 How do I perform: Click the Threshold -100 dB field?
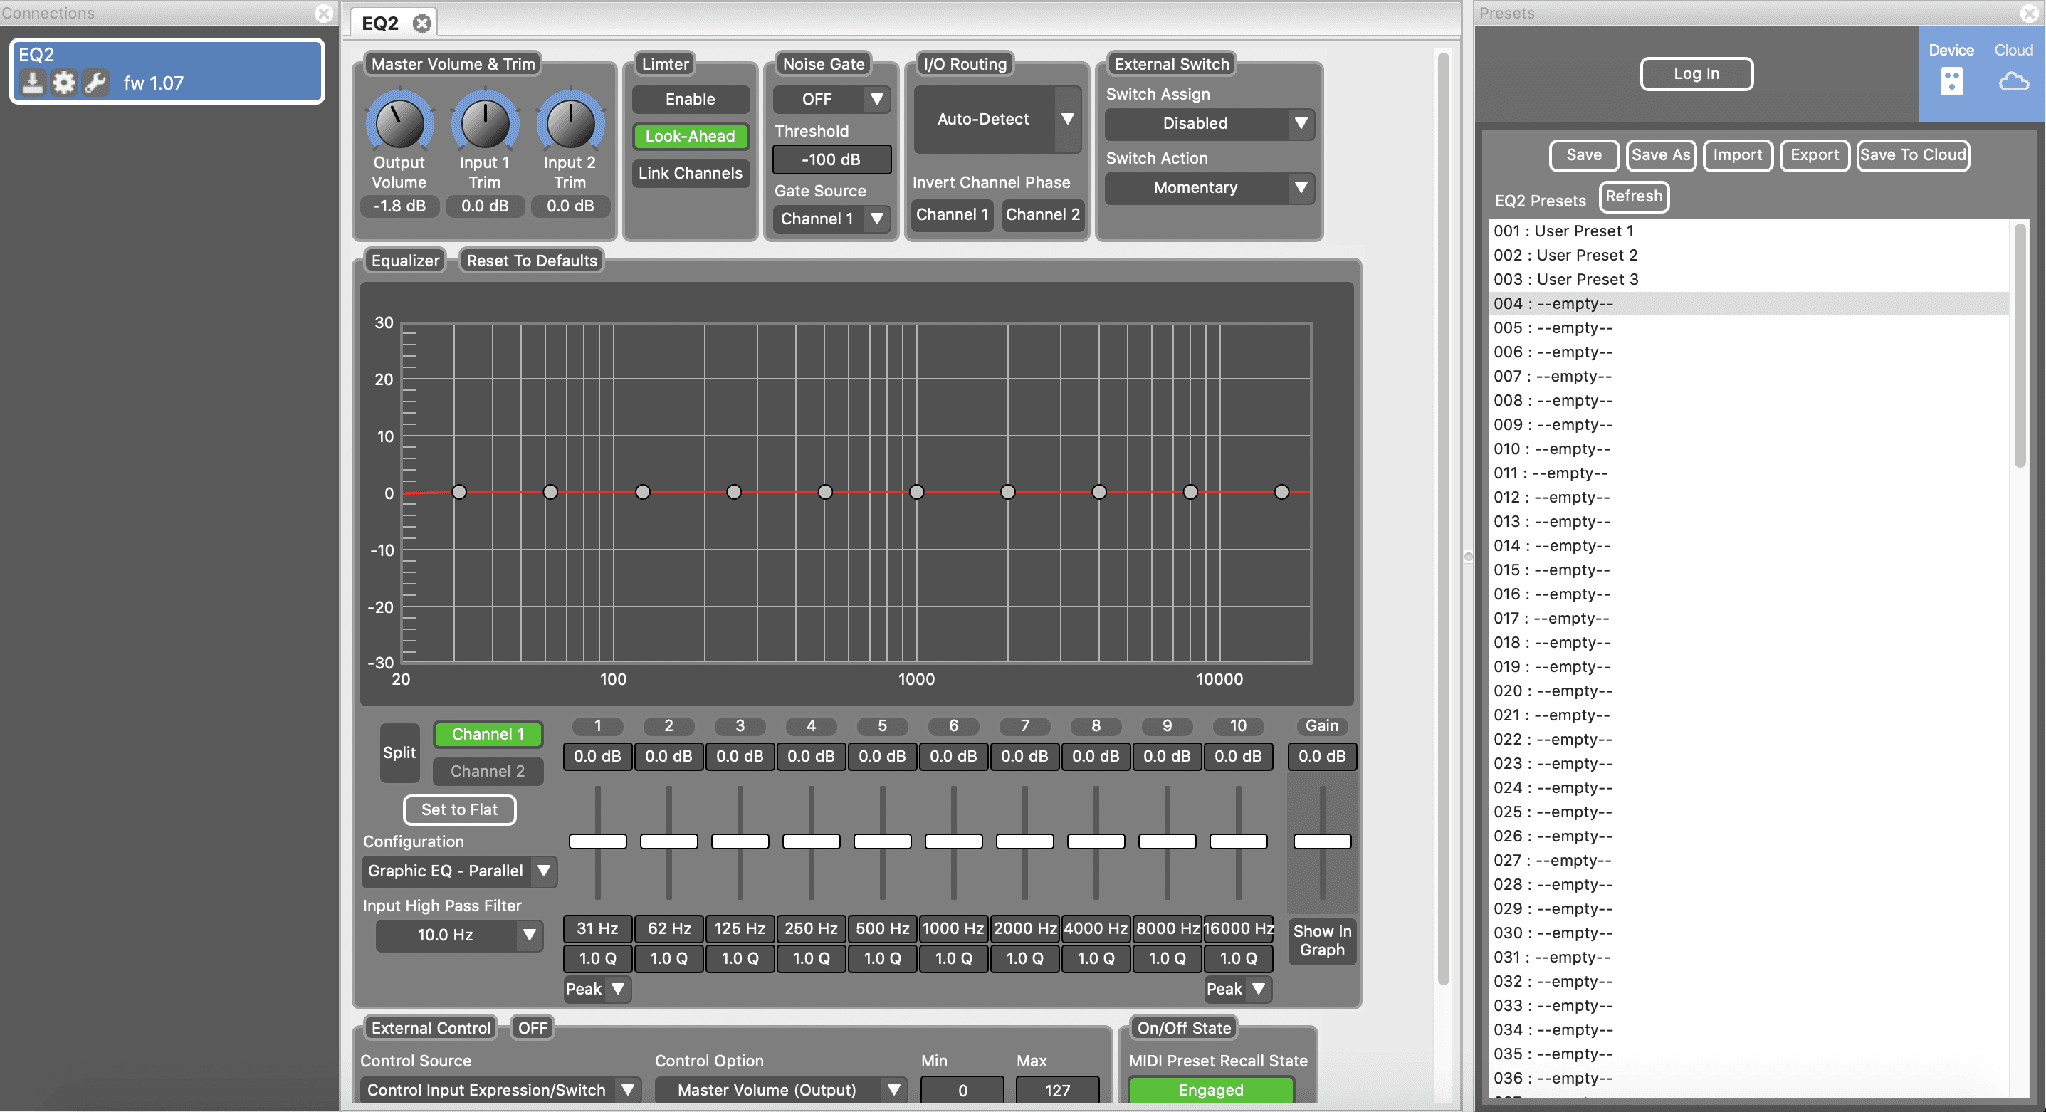point(831,159)
